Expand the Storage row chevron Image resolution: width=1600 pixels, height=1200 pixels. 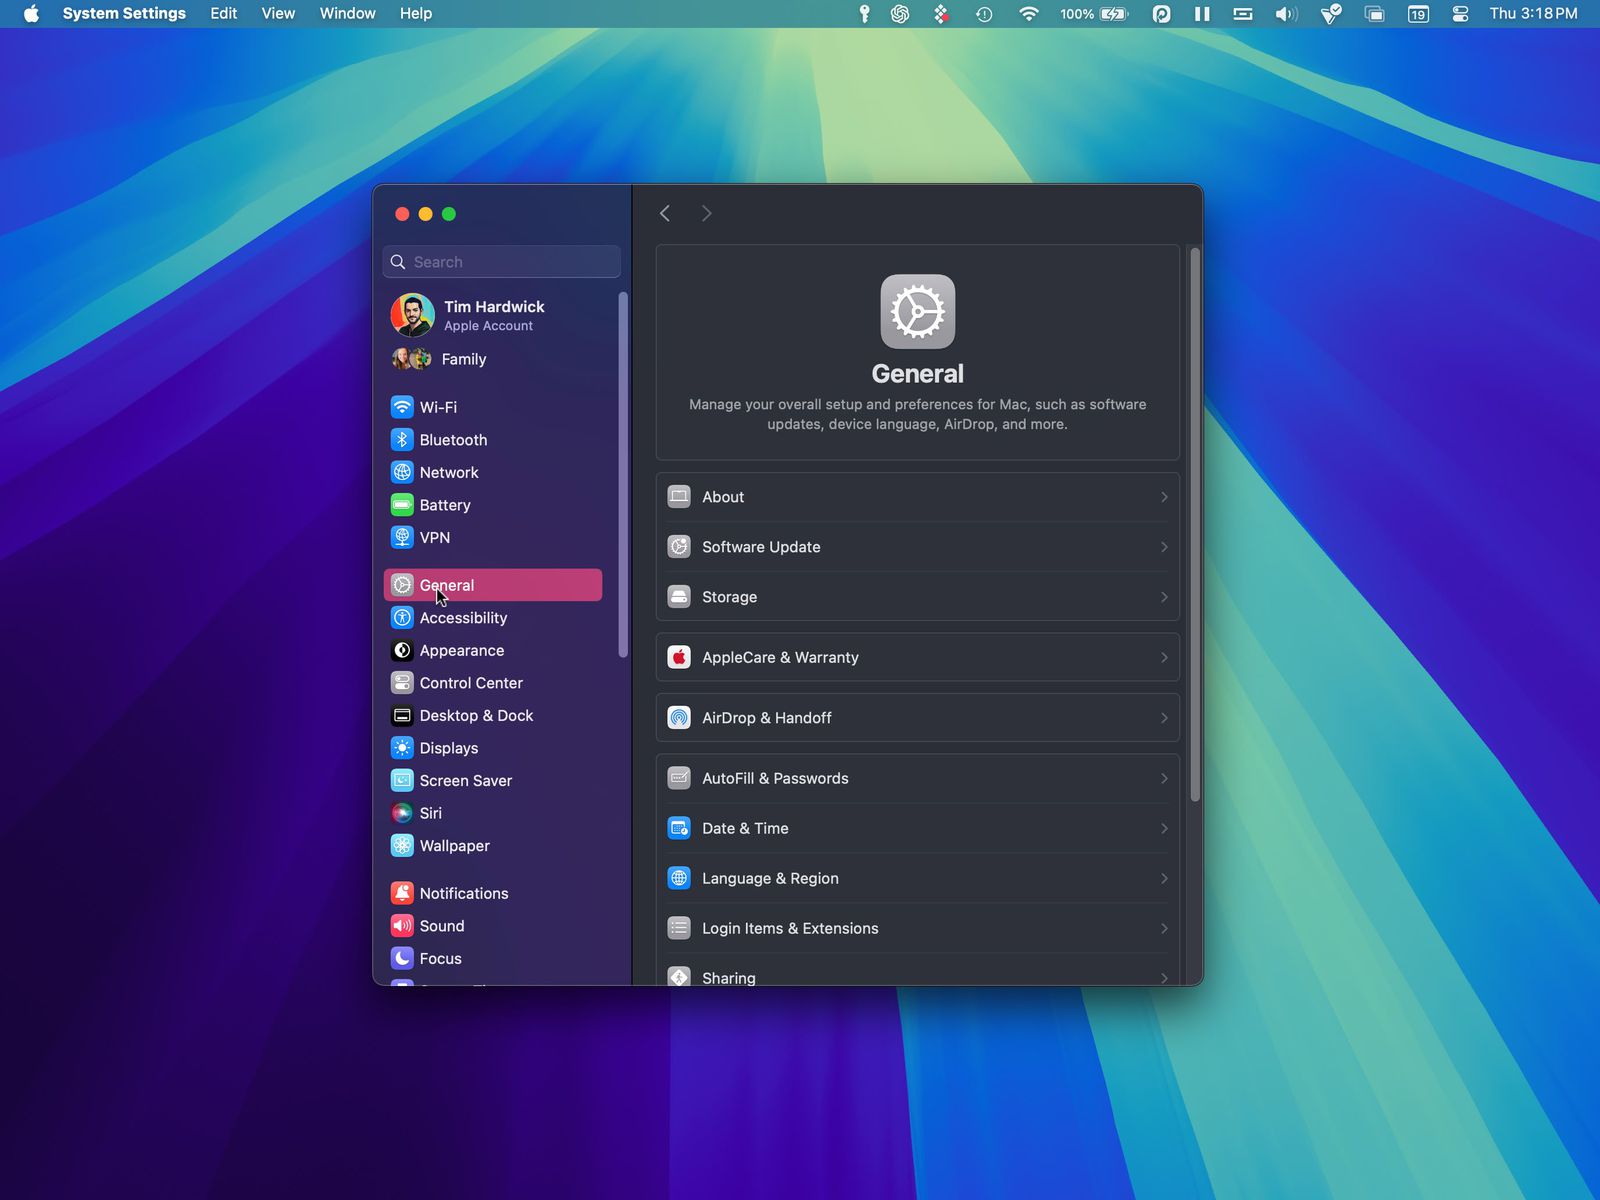tap(1164, 597)
